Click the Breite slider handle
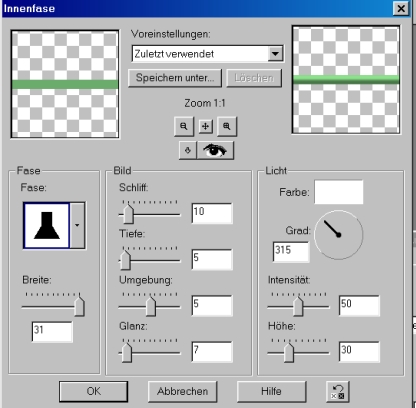The width and height of the screenshot is (416, 408). coord(79,306)
